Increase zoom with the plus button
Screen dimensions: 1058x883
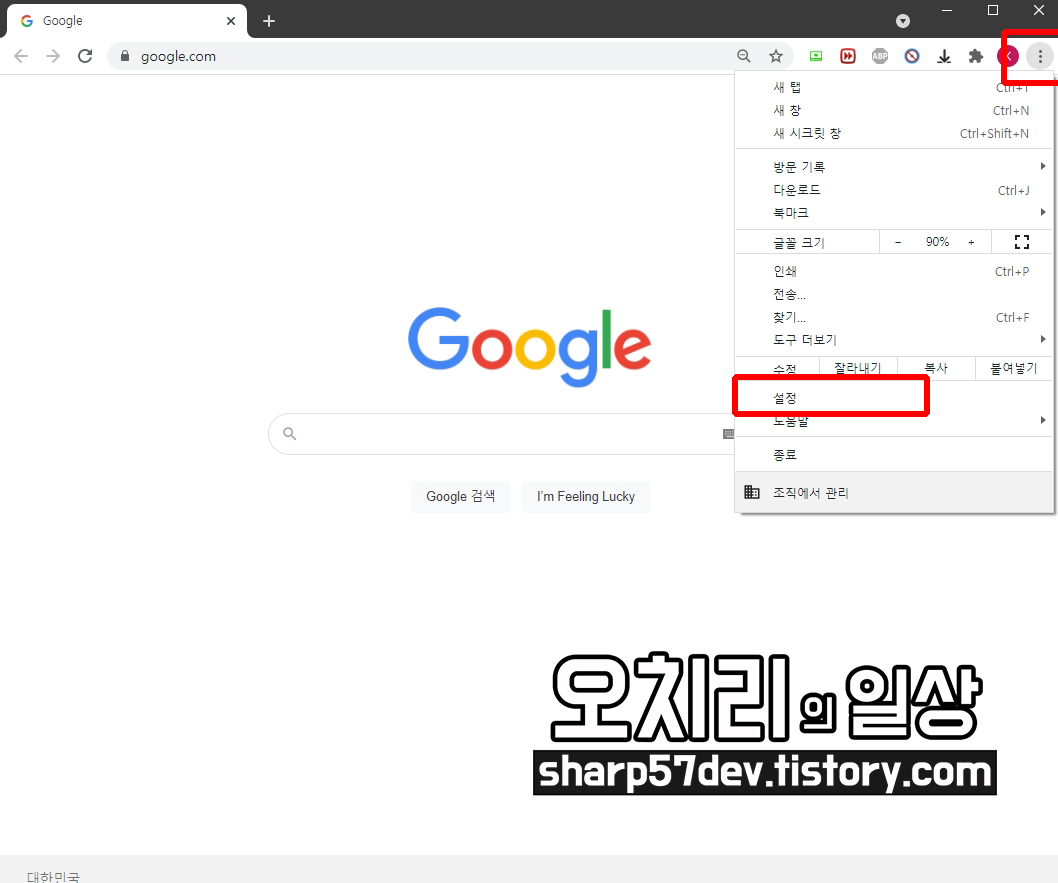(972, 242)
